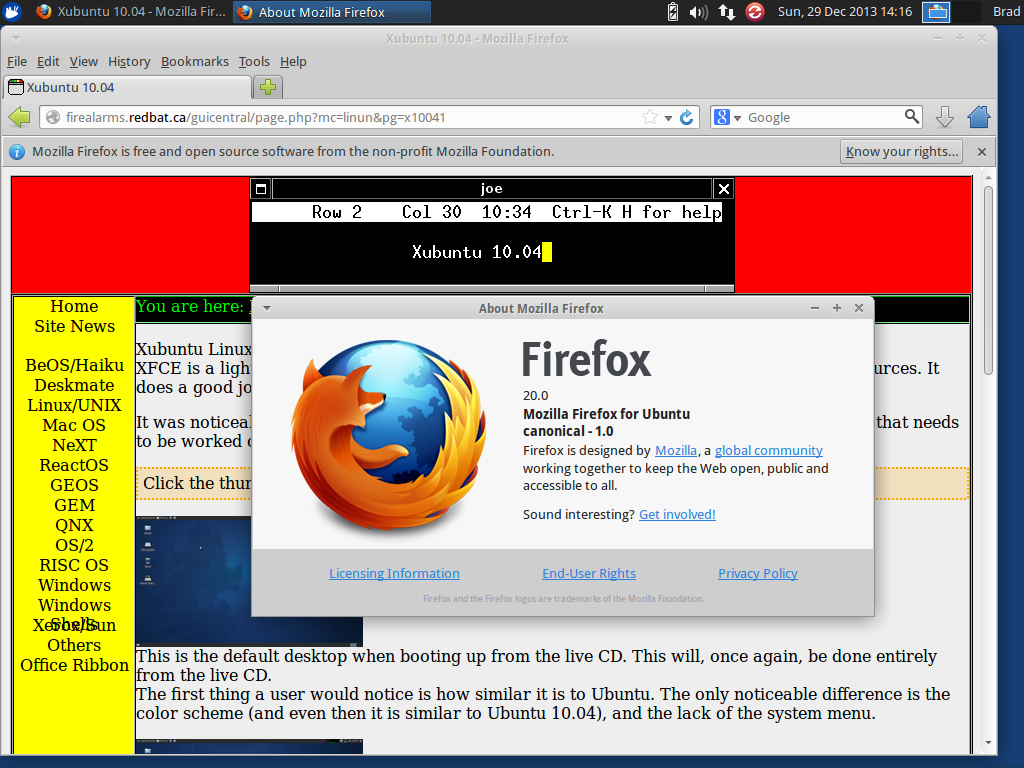This screenshot has width=1024, height=768.
Task: Open the Downloads arrow button
Action: click(944, 118)
